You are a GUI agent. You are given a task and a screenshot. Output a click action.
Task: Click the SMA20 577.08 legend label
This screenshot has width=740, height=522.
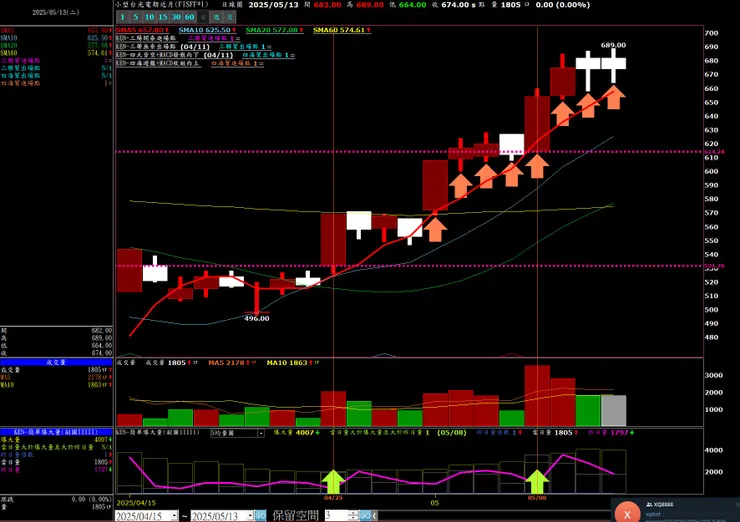pyautogui.click(x=275, y=30)
